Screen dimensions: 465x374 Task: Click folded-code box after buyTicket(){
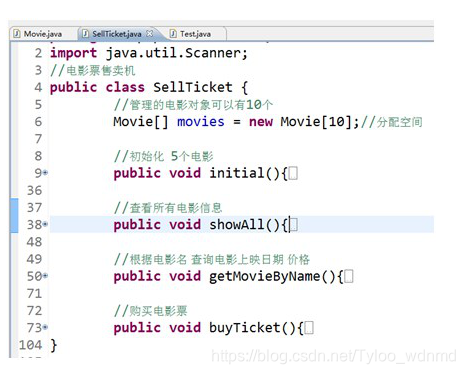click(x=309, y=328)
